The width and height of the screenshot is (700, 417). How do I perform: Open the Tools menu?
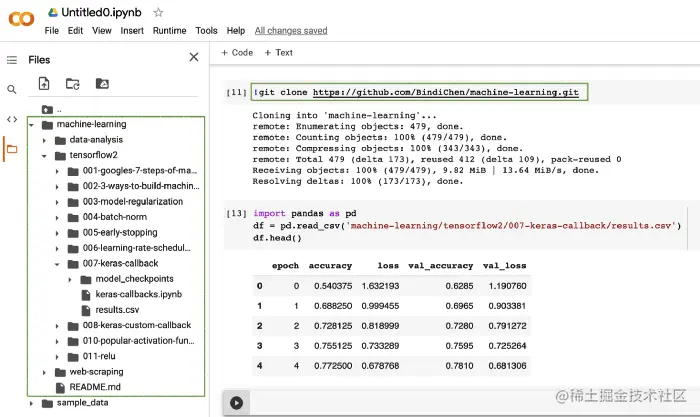206,30
